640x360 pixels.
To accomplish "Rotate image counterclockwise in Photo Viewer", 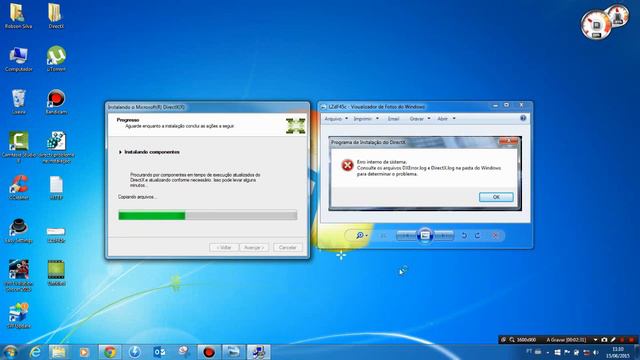I will 464,236.
